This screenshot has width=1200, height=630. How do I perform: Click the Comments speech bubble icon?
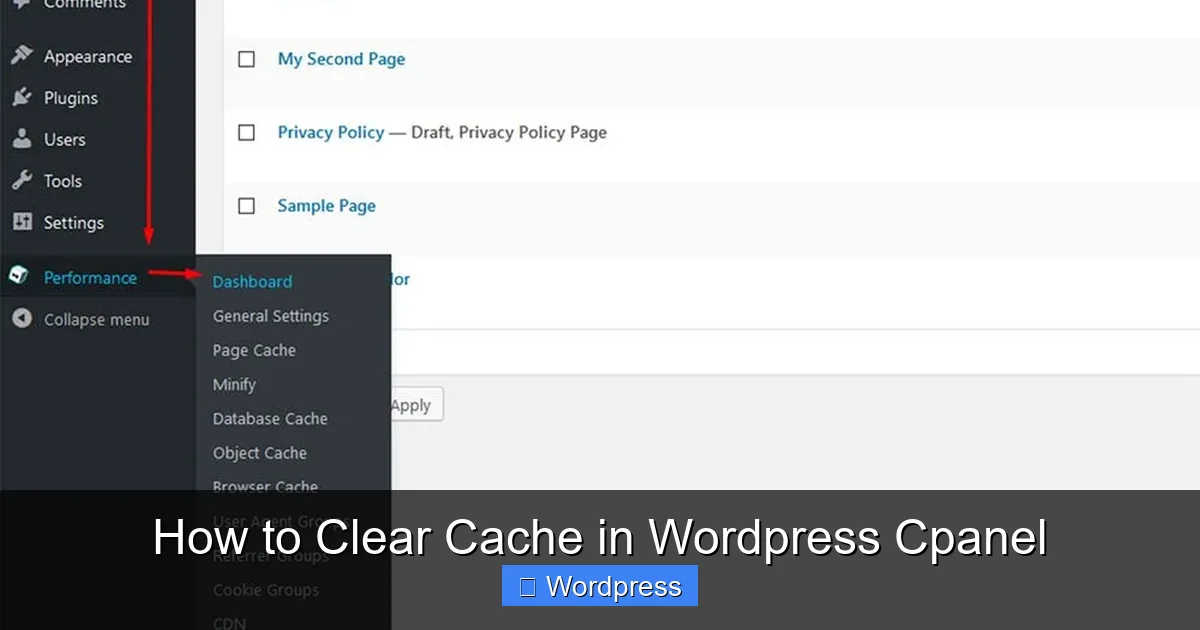[x=22, y=5]
